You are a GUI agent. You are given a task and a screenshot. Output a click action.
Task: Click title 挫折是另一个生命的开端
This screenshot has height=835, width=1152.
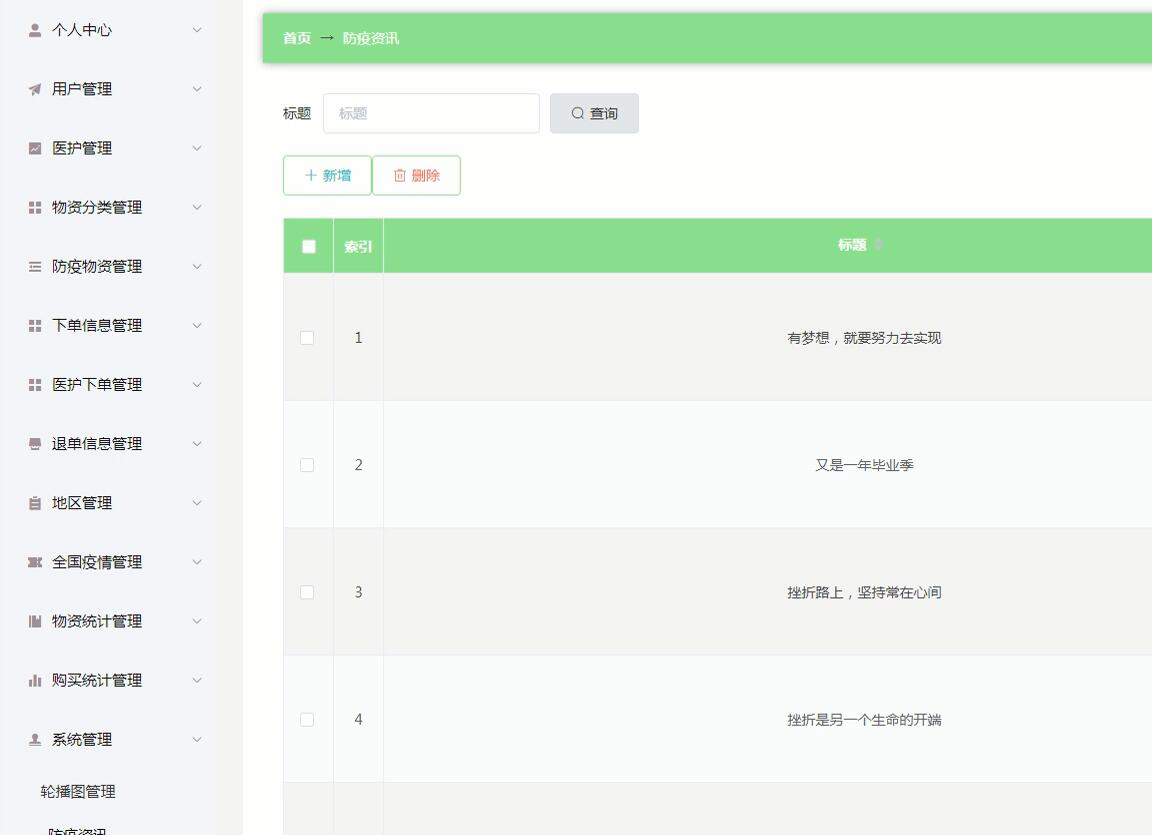(x=864, y=720)
